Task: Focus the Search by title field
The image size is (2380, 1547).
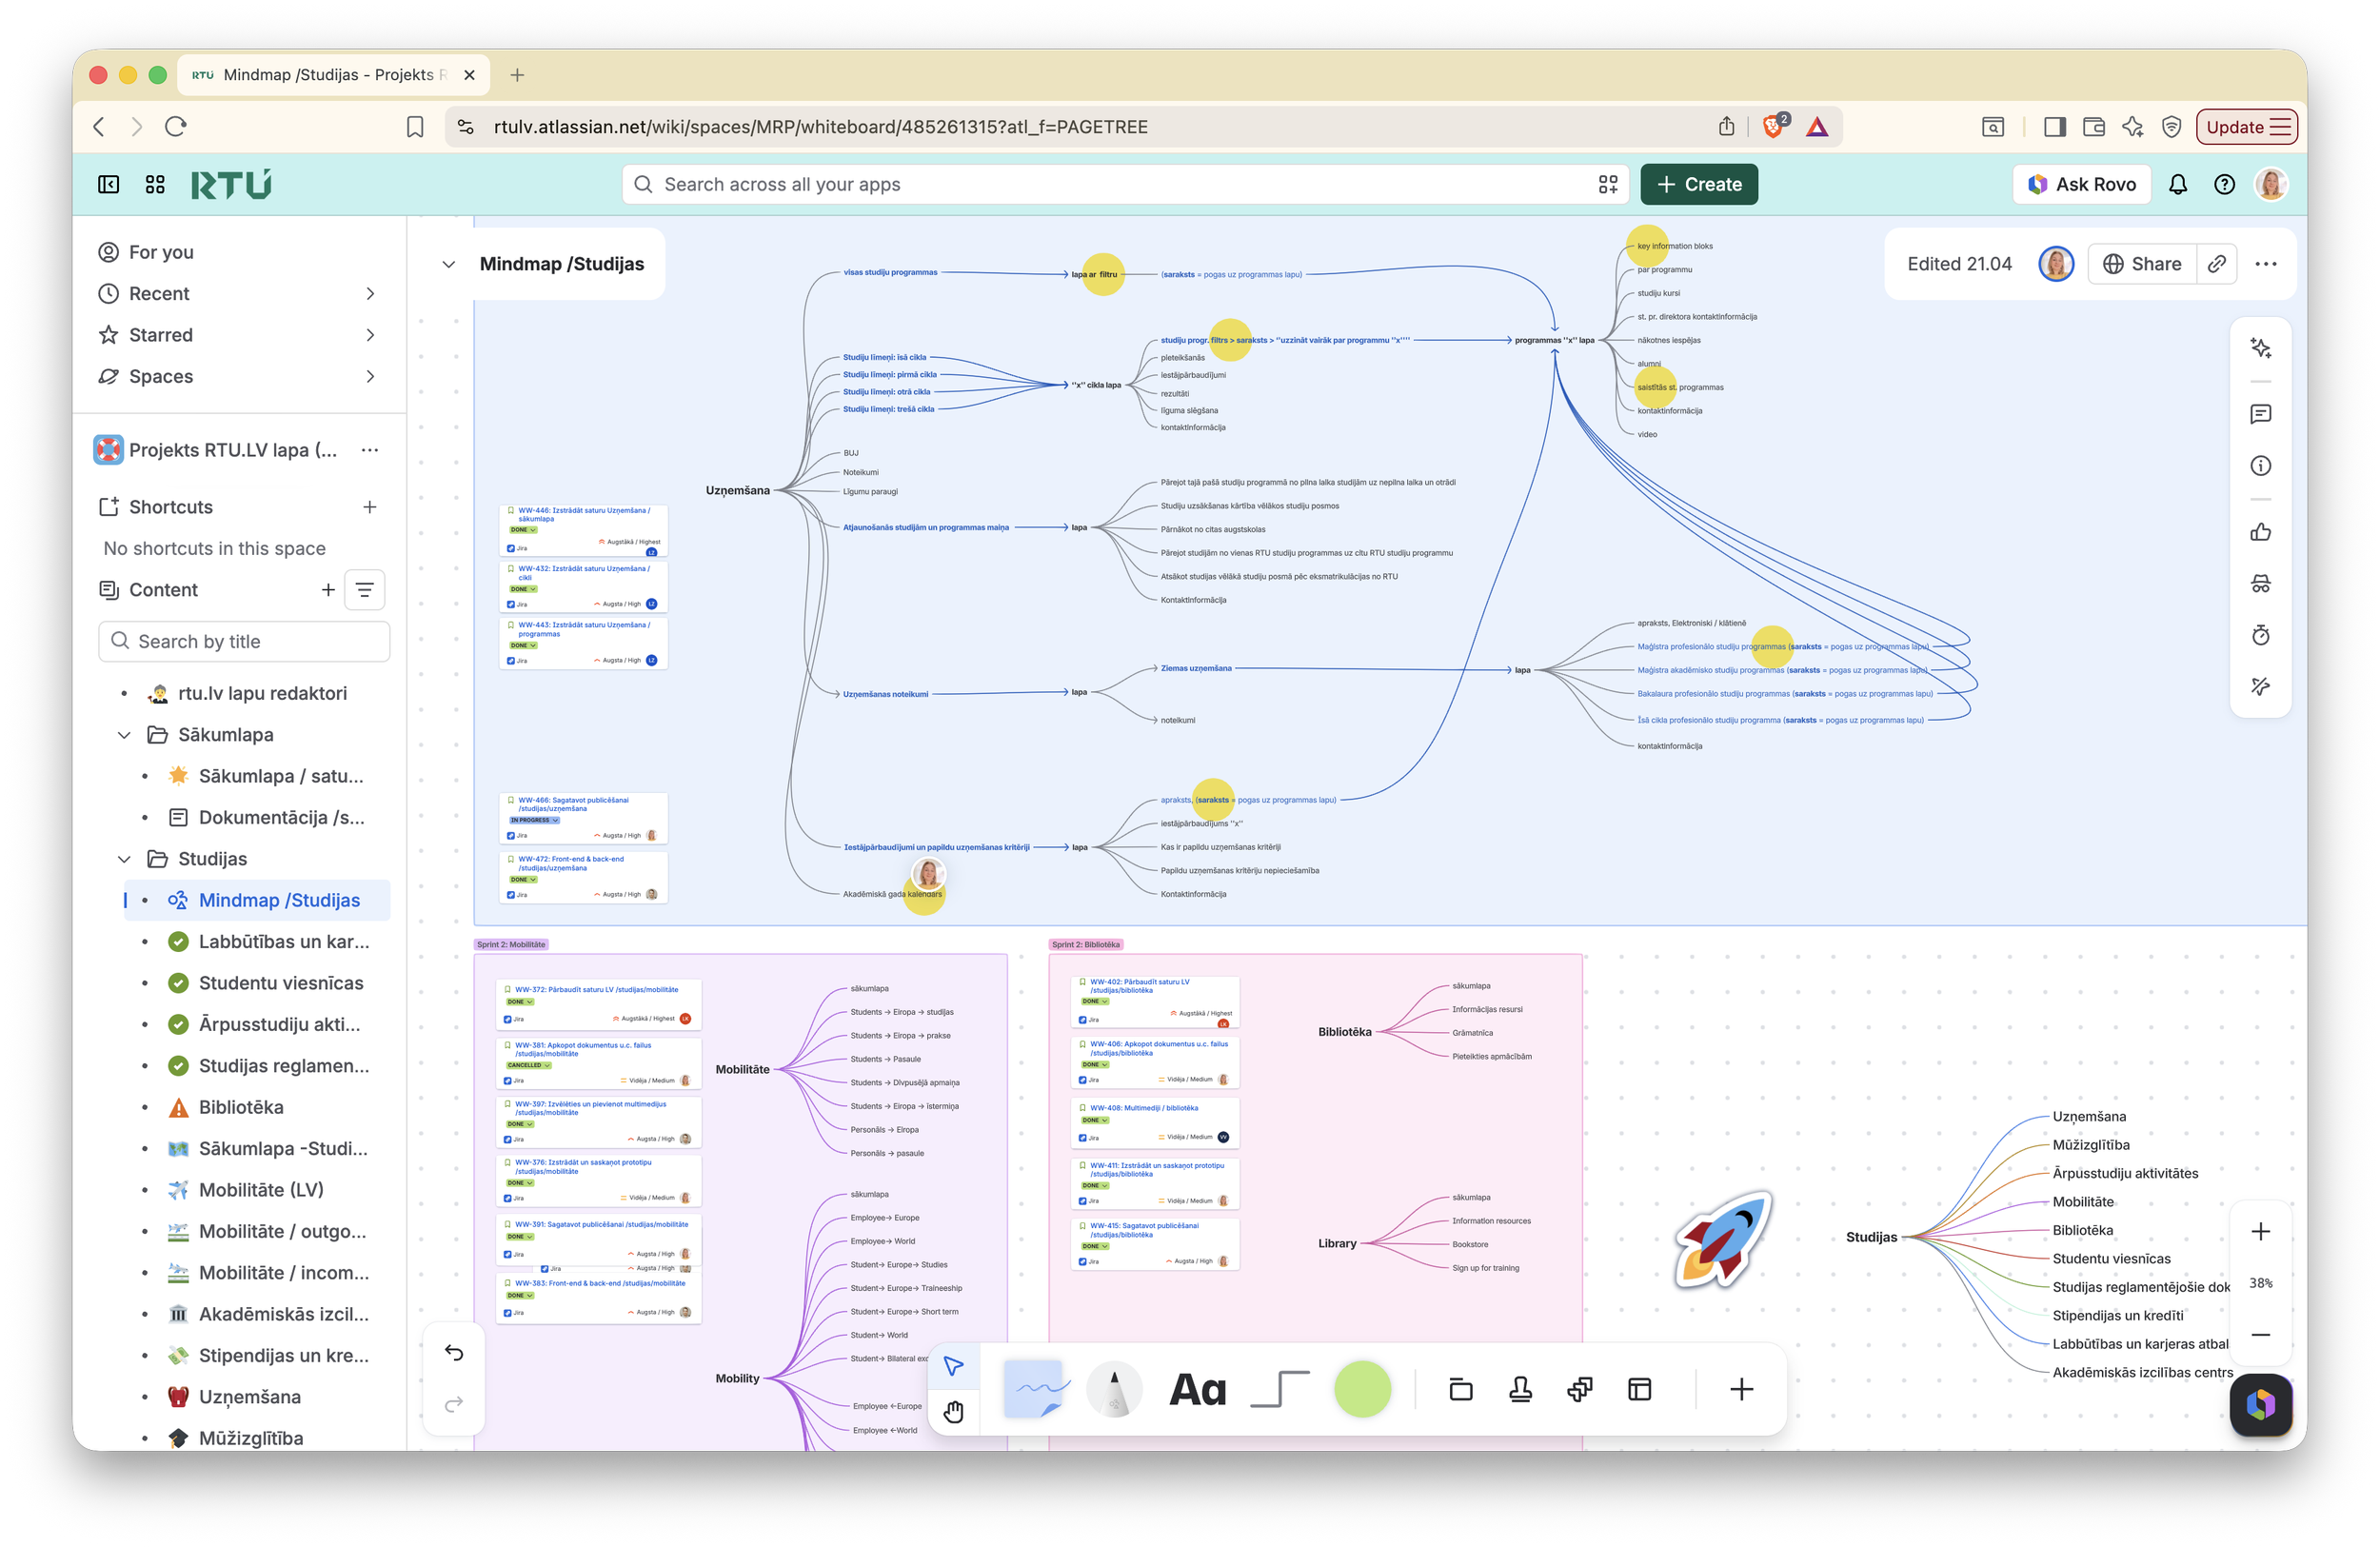Action: coord(244,641)
